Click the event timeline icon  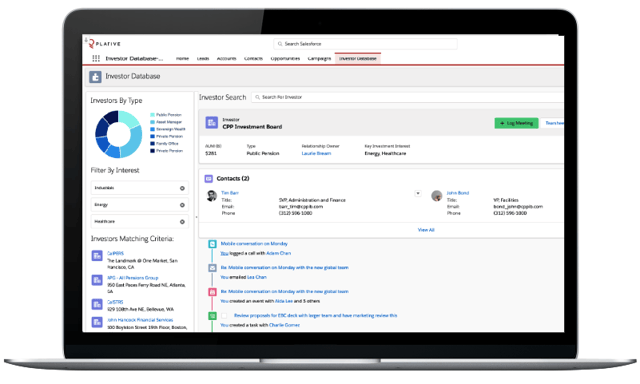pos(212,292)
